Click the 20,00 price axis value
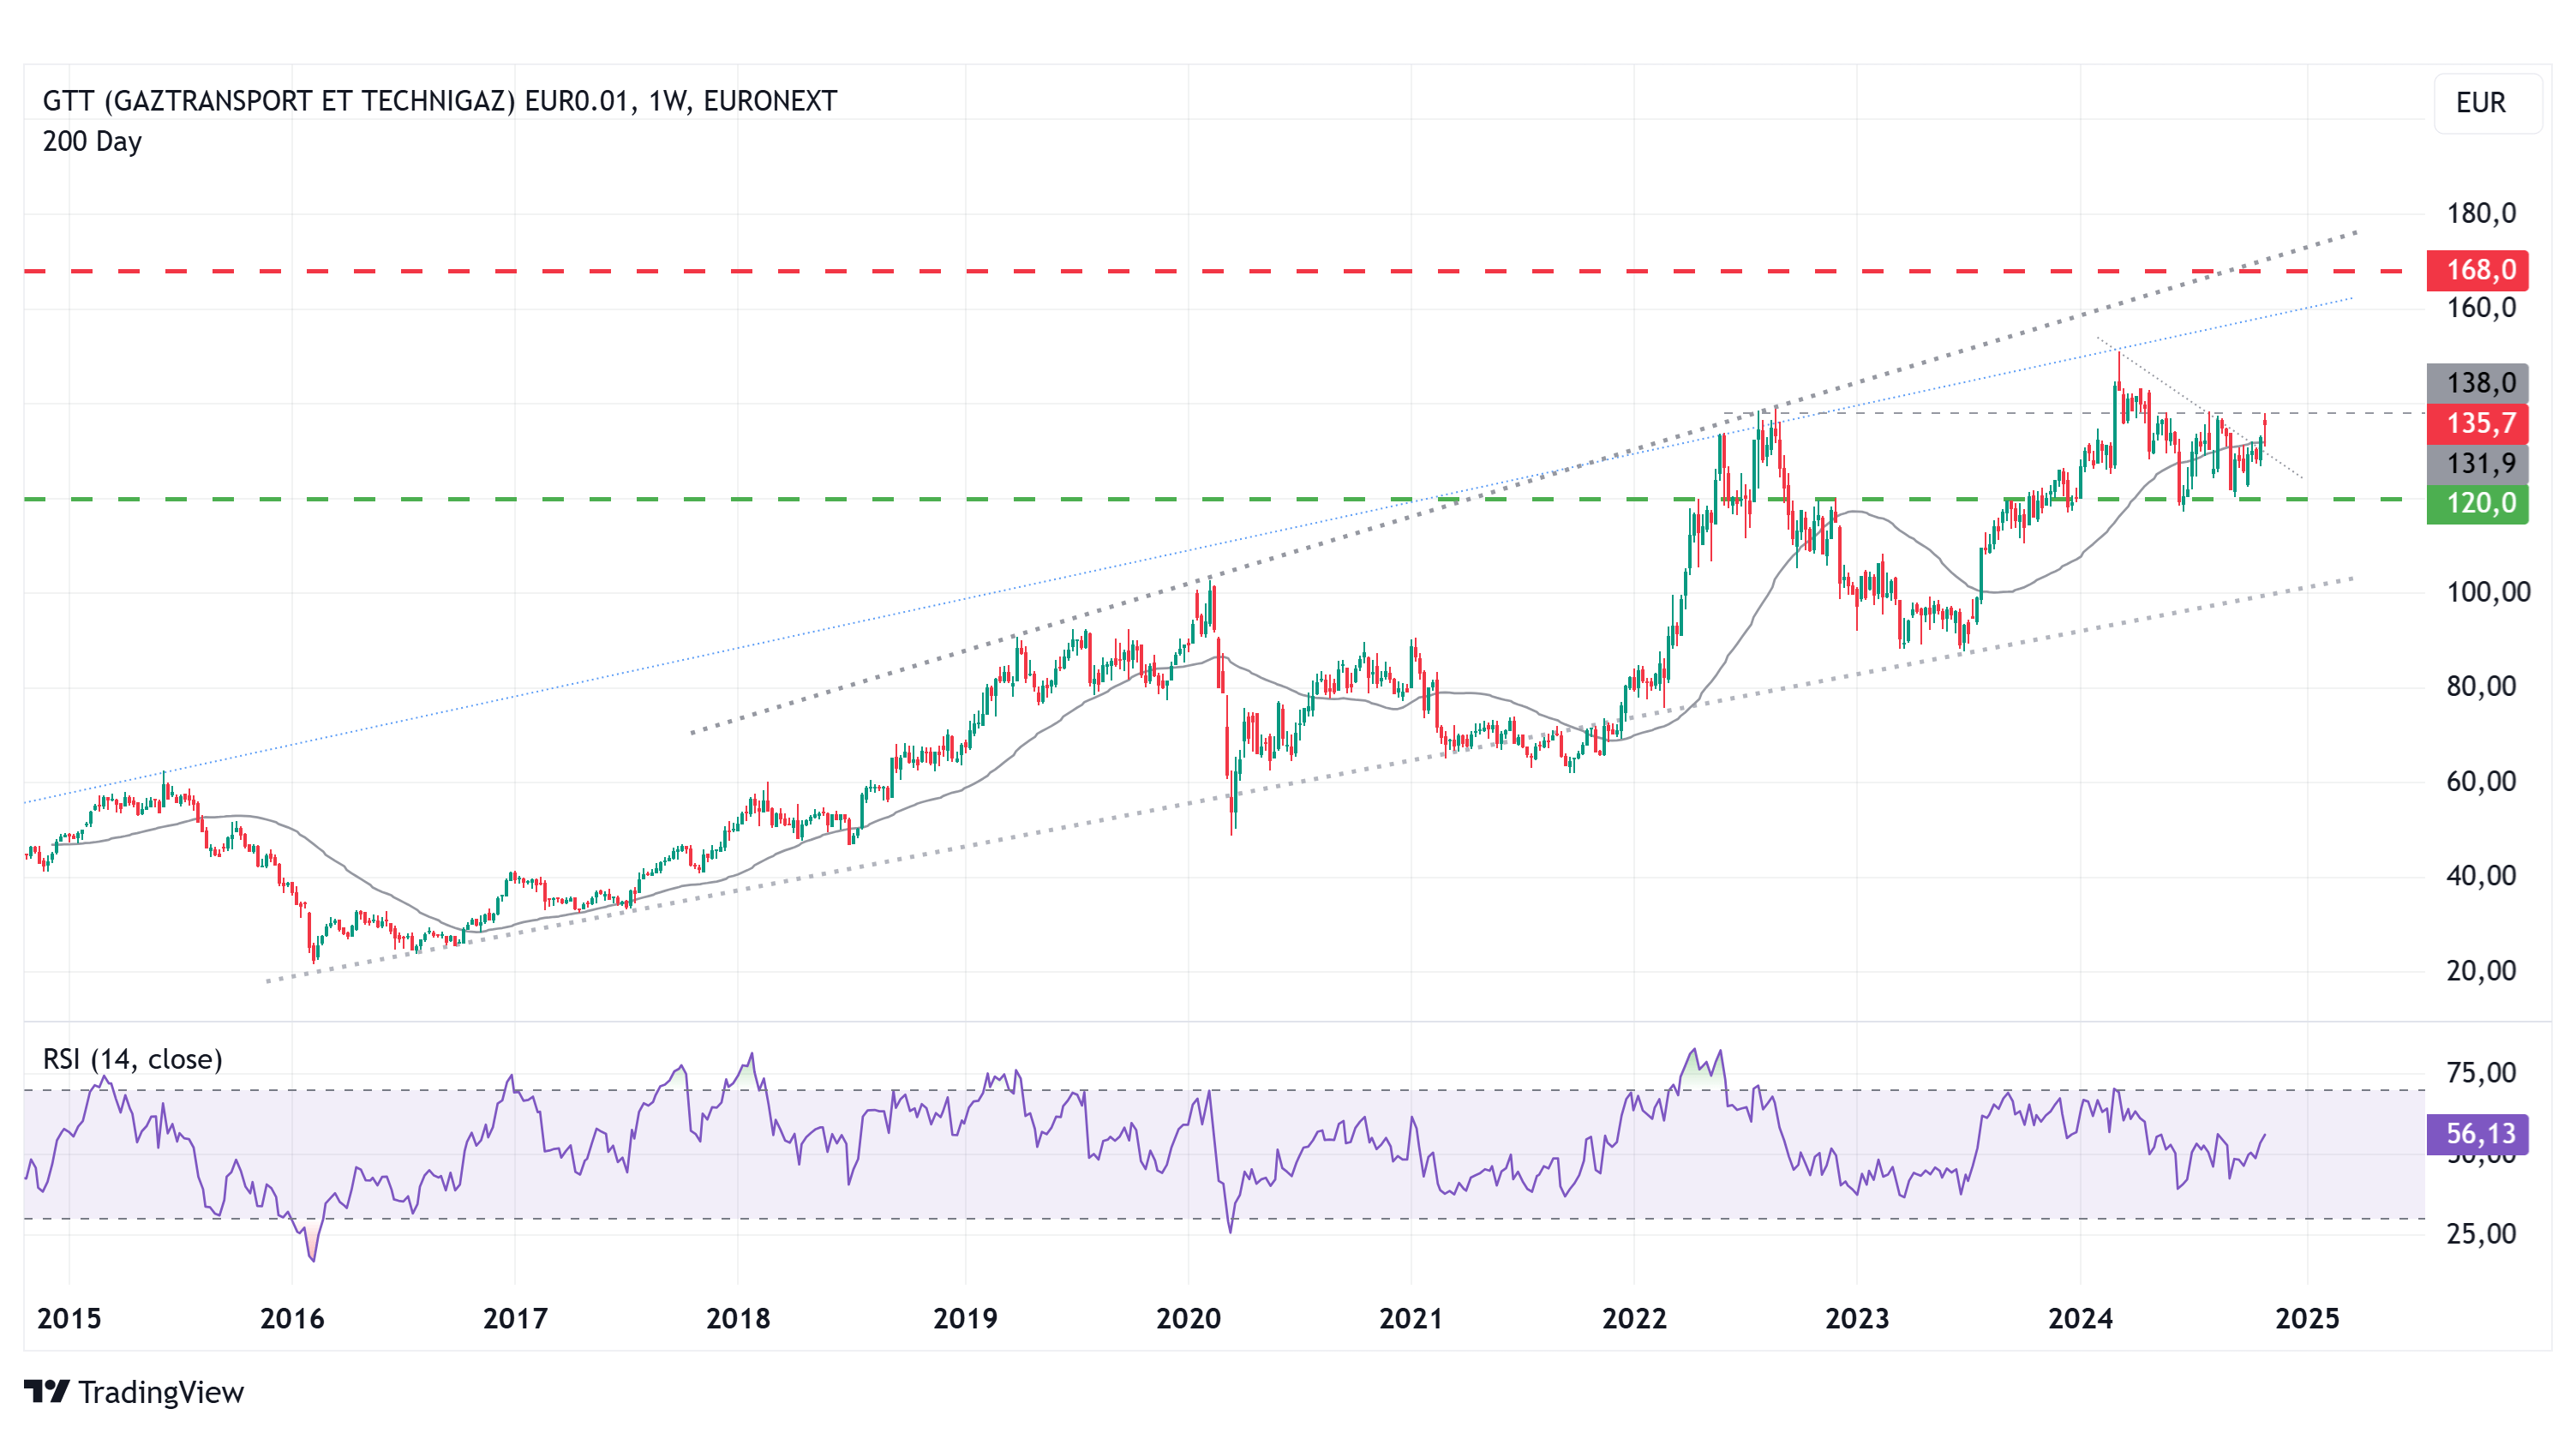Image resolution: width=2576 pixels, height=1433 pixels. [x=2480, y=970]
